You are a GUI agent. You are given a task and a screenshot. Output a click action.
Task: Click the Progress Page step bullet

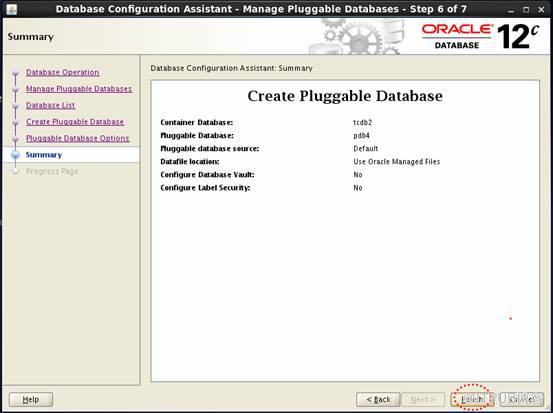15,171
